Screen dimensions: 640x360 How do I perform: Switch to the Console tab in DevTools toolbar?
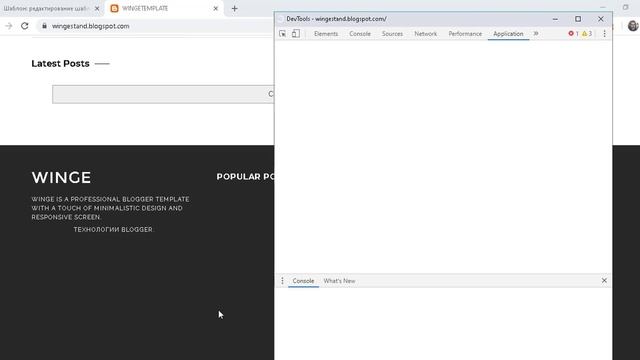coord(360,34)
